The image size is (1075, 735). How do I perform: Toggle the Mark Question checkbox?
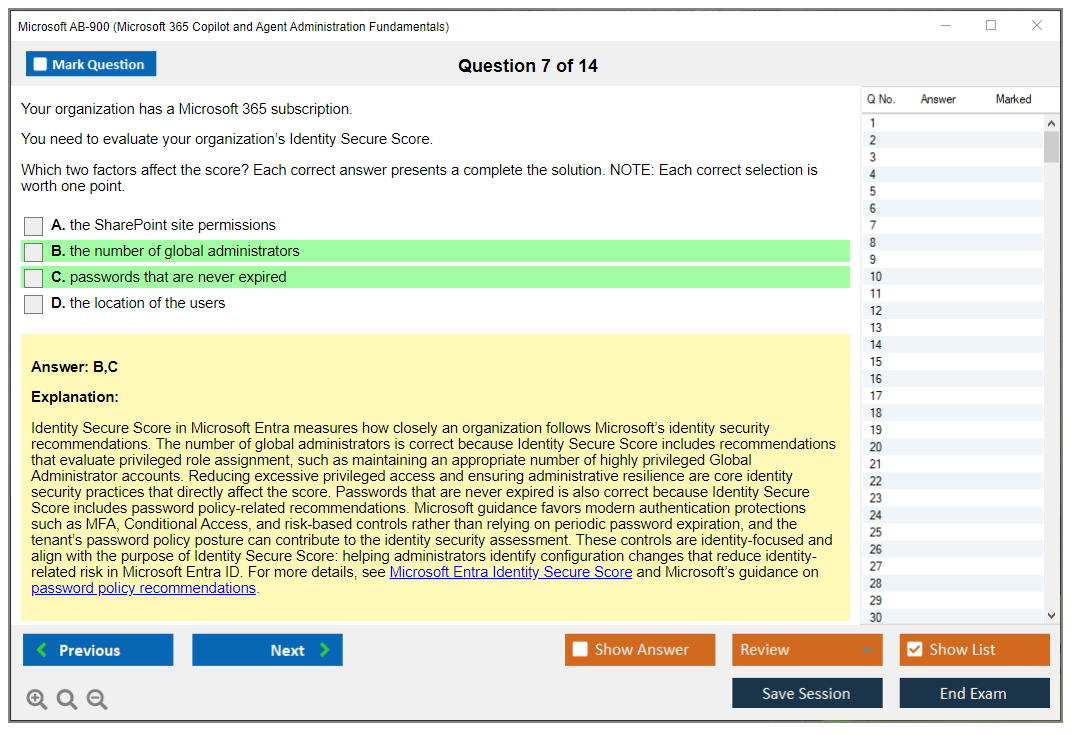(40, 64)
